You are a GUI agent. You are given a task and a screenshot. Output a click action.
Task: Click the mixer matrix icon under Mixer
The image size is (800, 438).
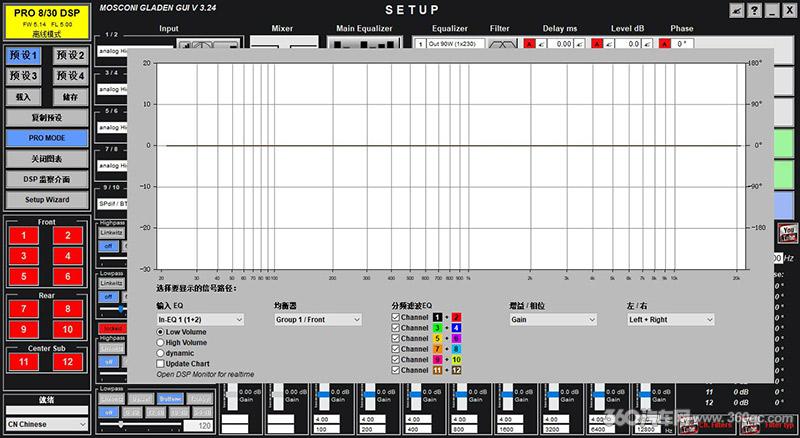click(x=284, y=43)
